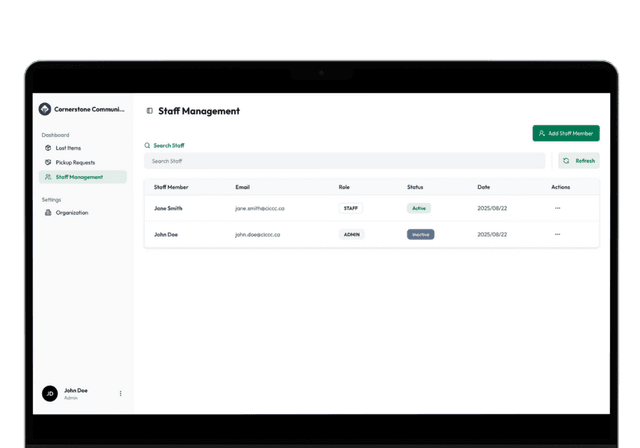Viewport: 640px width, 448px height.
Task: Toggle the sidebar panel icon
Action: pyautogui.click(x=150, y=111)
